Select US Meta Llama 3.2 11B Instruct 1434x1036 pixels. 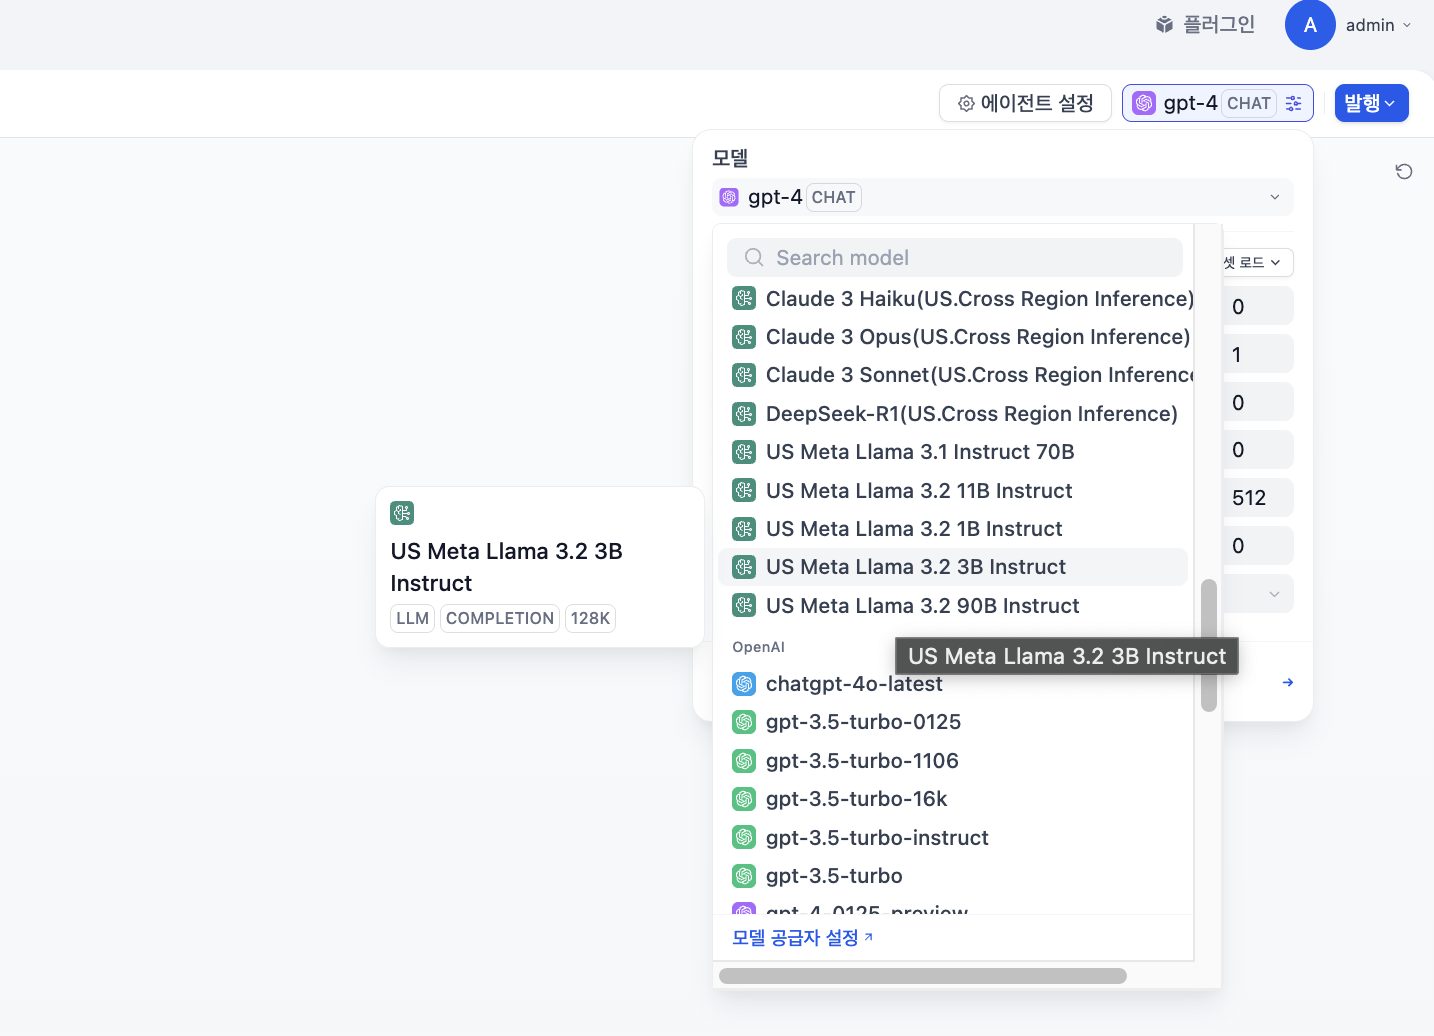tap(955, 491)
